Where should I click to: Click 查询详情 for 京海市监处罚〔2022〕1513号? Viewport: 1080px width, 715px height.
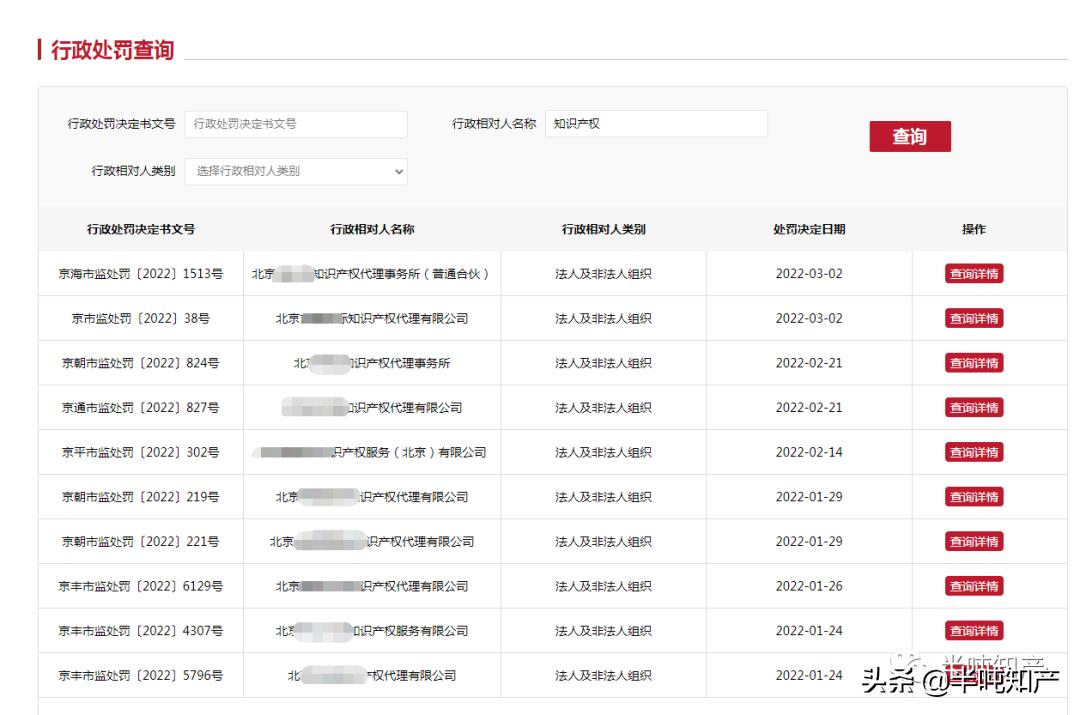973,273
